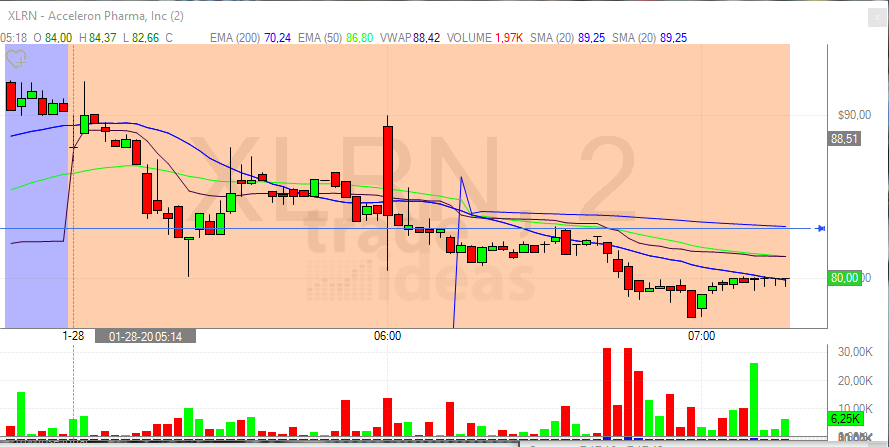Click the 1-28 date axis label

(73, 336)
